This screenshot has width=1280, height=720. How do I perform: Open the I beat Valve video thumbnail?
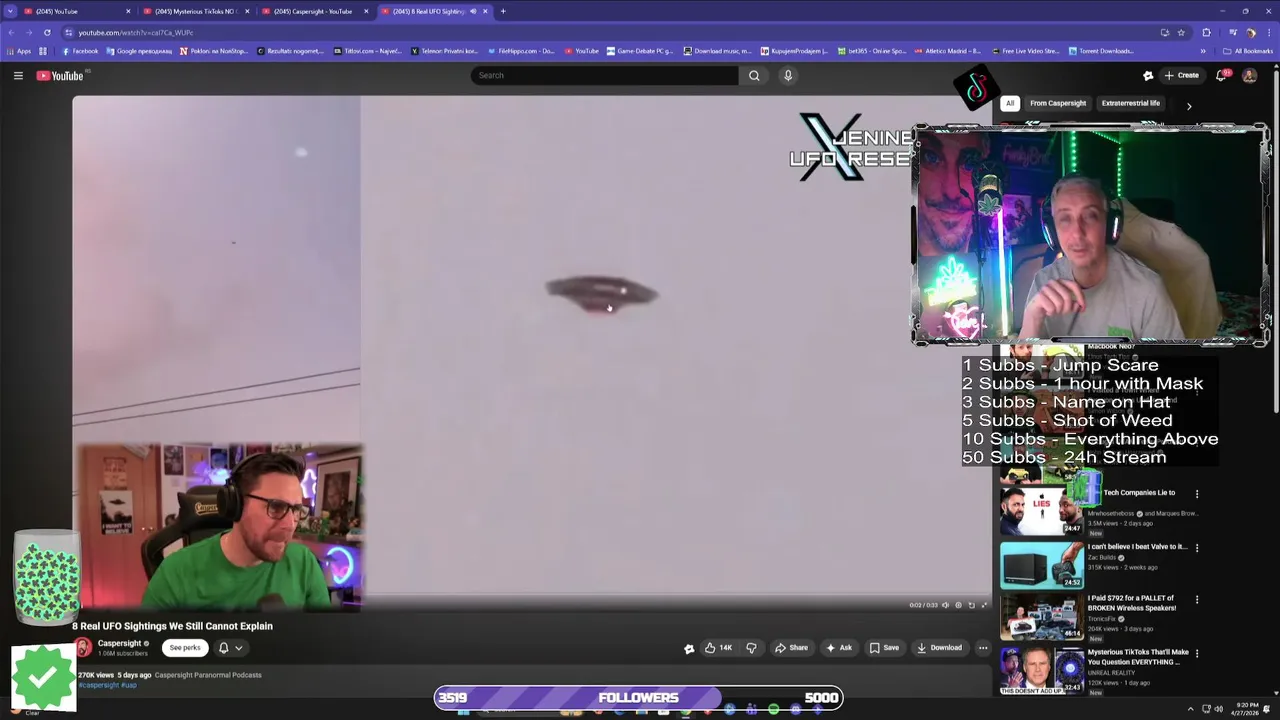pyautogui.click(x=1041, y=564)
